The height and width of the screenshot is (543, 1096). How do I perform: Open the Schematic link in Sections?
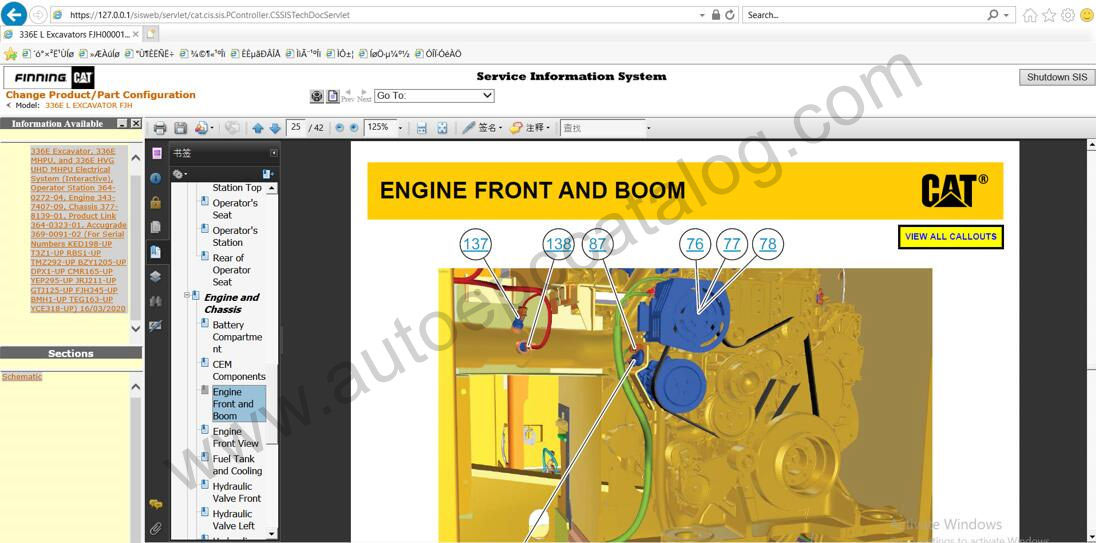coord(22,377)
